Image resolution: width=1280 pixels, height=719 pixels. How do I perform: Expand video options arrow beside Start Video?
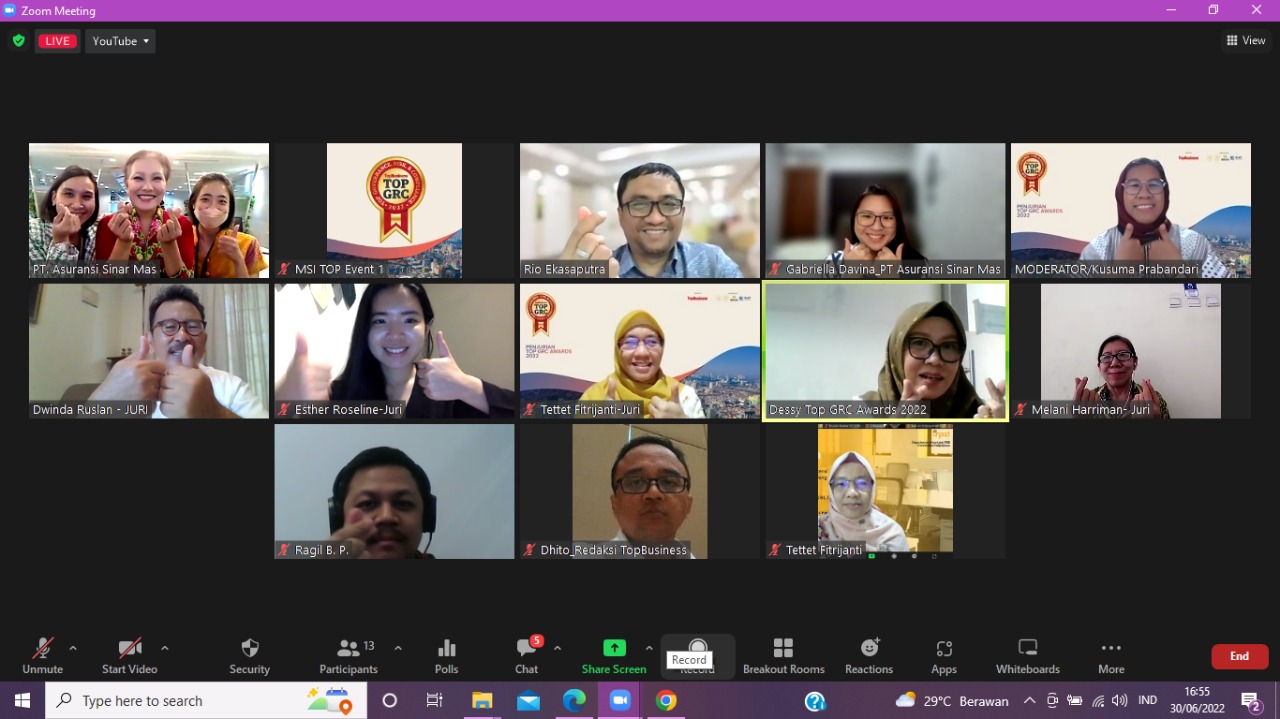165,648
